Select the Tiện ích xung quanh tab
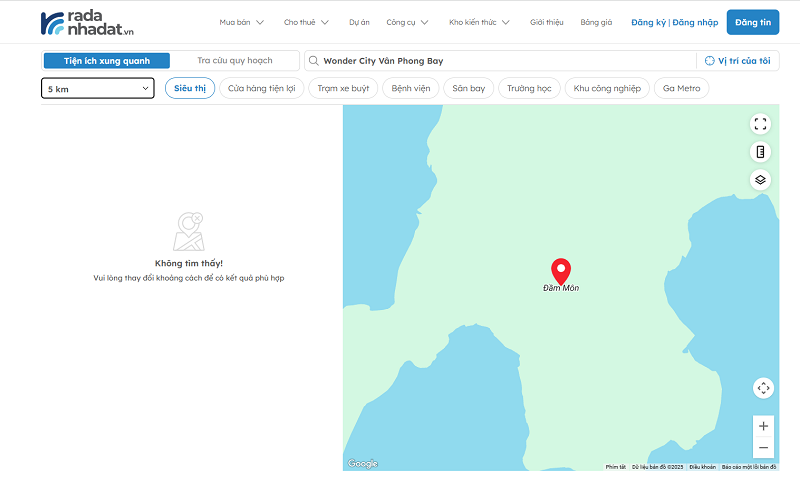800x483 pixels. point(107,61)
